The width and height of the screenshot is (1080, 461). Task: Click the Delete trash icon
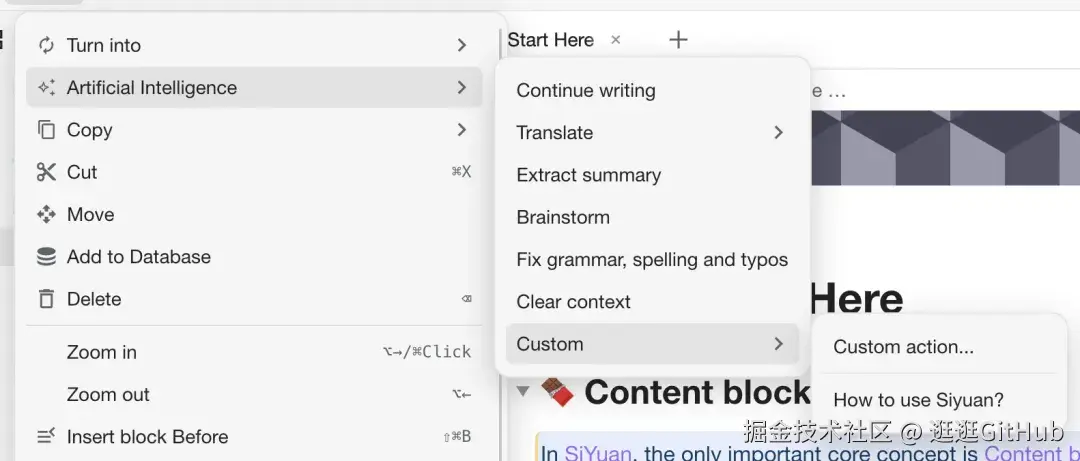click(46, 299)
